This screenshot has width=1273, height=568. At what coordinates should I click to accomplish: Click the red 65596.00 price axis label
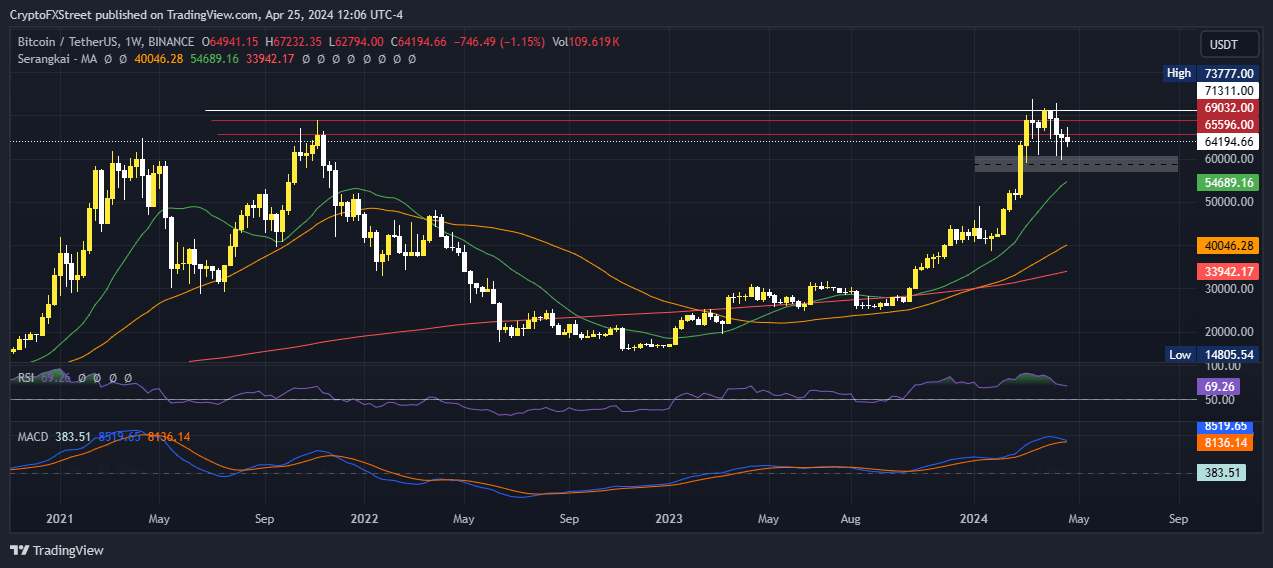point(1229,125)
